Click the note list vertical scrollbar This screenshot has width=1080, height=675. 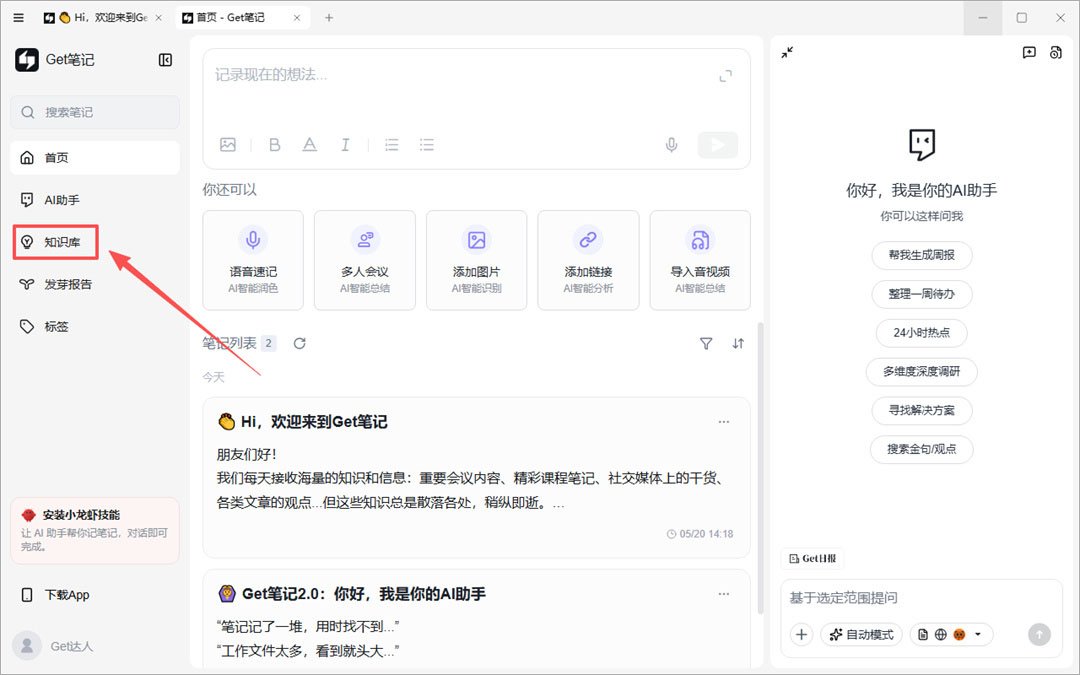760,468
